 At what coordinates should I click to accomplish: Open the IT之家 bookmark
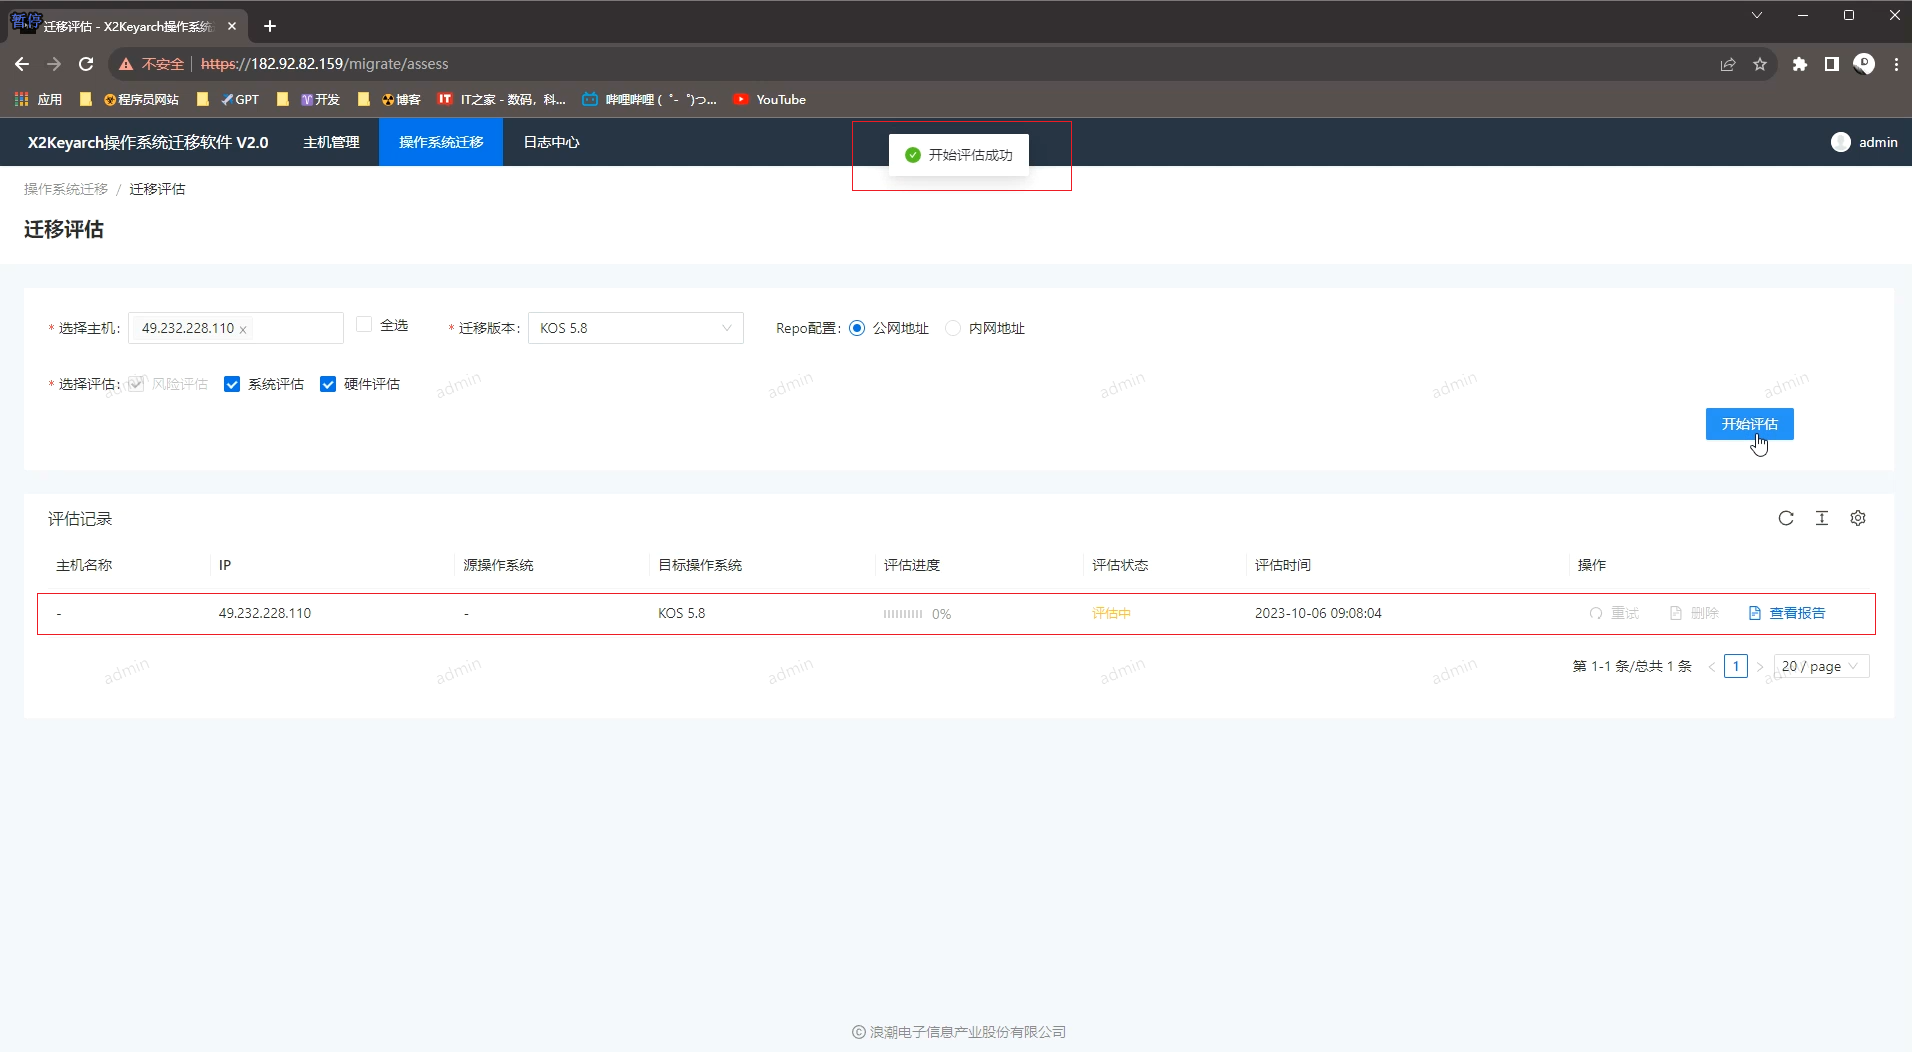pos(502,99)
